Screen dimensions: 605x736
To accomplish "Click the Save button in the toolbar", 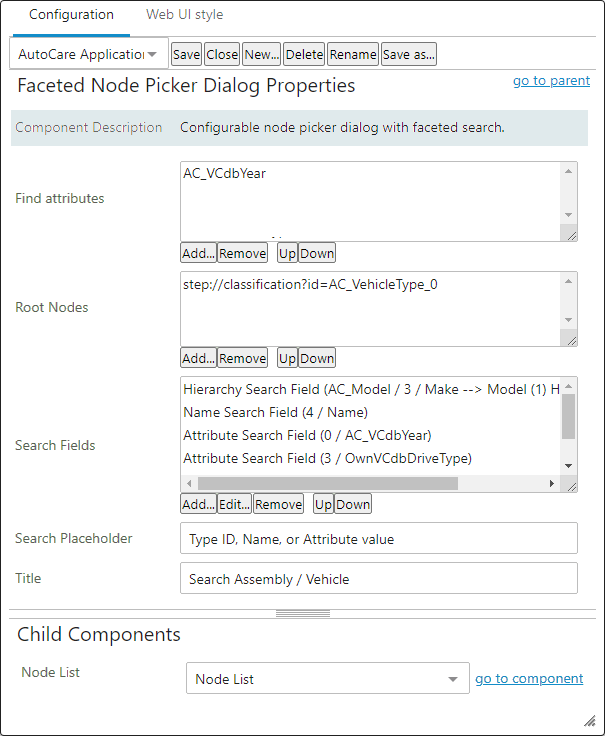I will click(x=186, y=54).
